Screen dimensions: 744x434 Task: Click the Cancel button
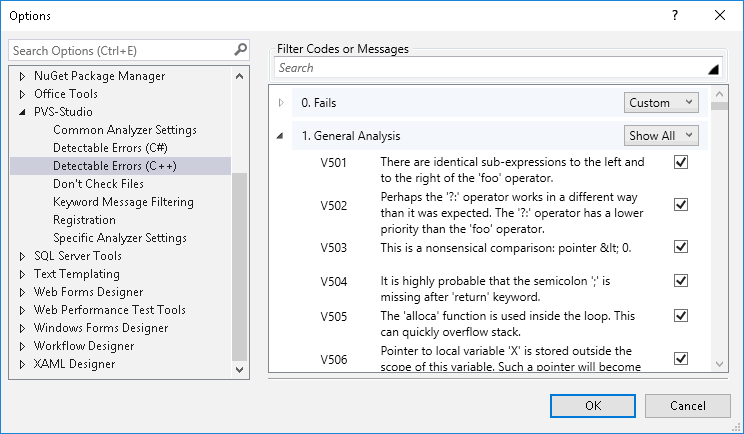(x=687, y=405)
